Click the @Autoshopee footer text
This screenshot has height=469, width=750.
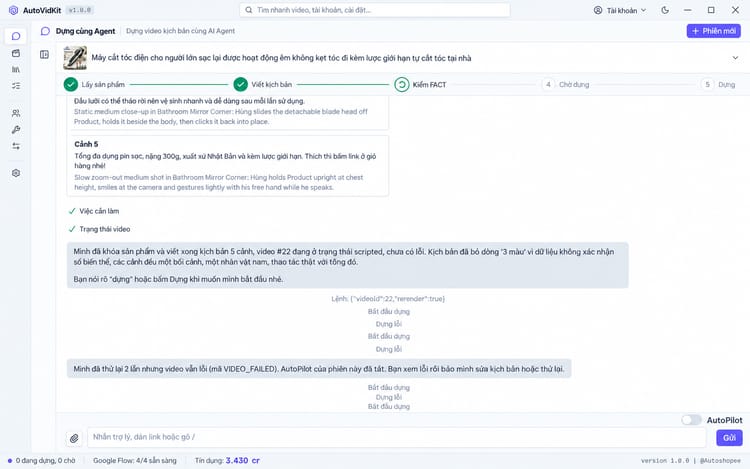720,461
